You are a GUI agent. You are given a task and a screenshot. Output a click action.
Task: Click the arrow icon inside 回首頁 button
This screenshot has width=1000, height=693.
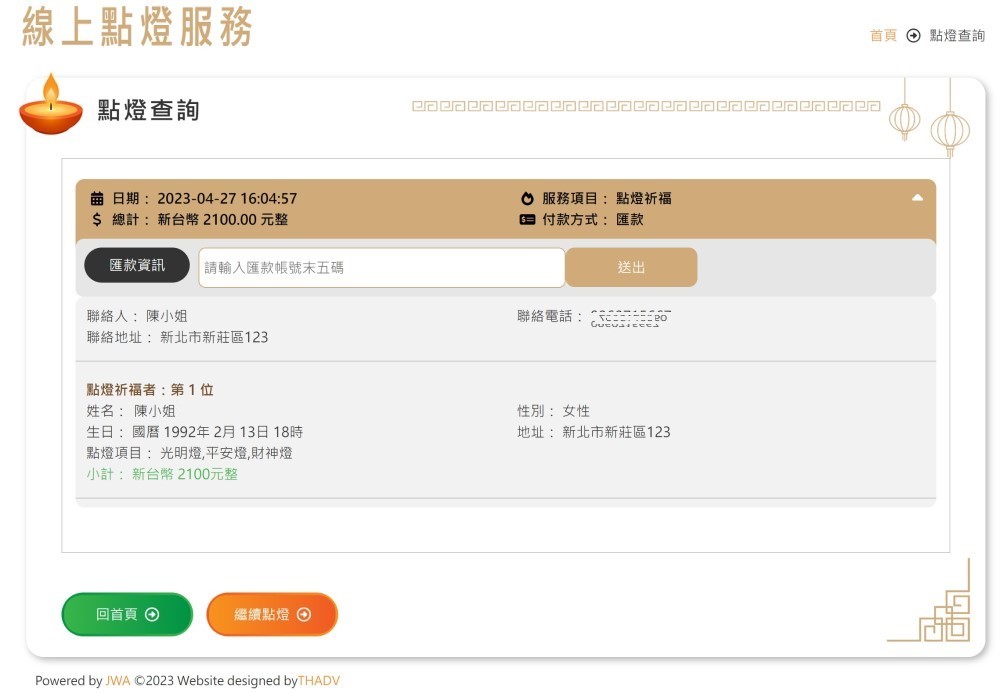[152, 615]
